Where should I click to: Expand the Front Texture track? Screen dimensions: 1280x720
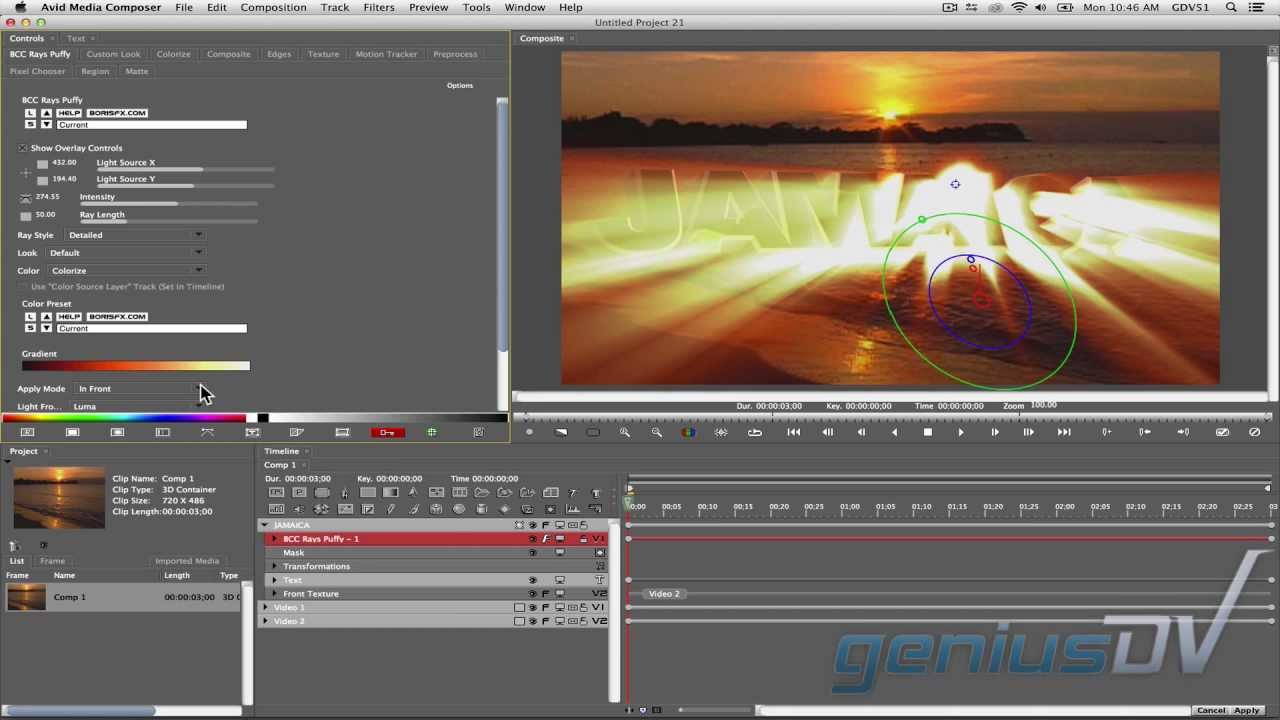274,594
